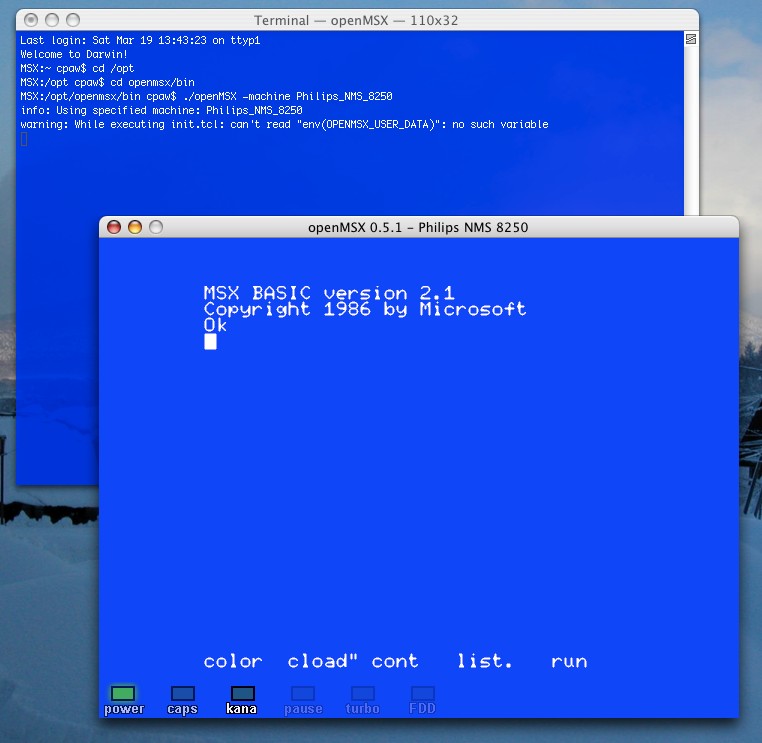Click the openMSX 0.5.1 title bar
Image resolution: width=762 pixels, height=743 pixels.
[418, 227]
